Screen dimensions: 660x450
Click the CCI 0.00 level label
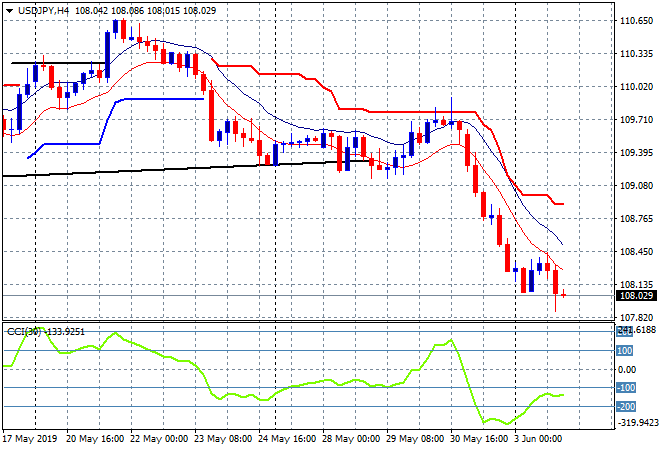pyautogui.click(x=626, y=369)
